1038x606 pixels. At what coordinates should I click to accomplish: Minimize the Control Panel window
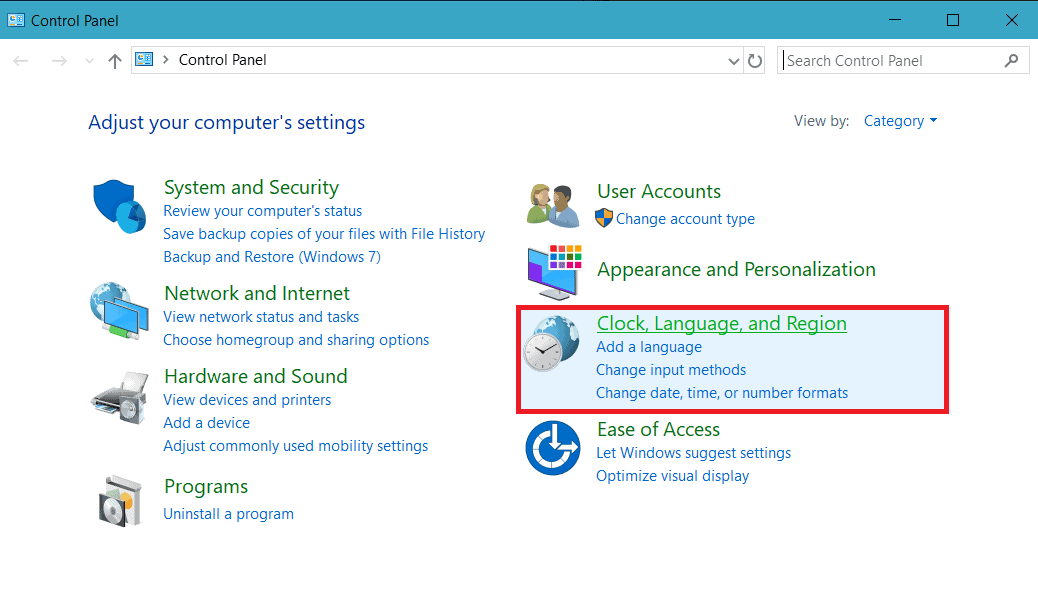pyautogui.click(x=895, y=20)
